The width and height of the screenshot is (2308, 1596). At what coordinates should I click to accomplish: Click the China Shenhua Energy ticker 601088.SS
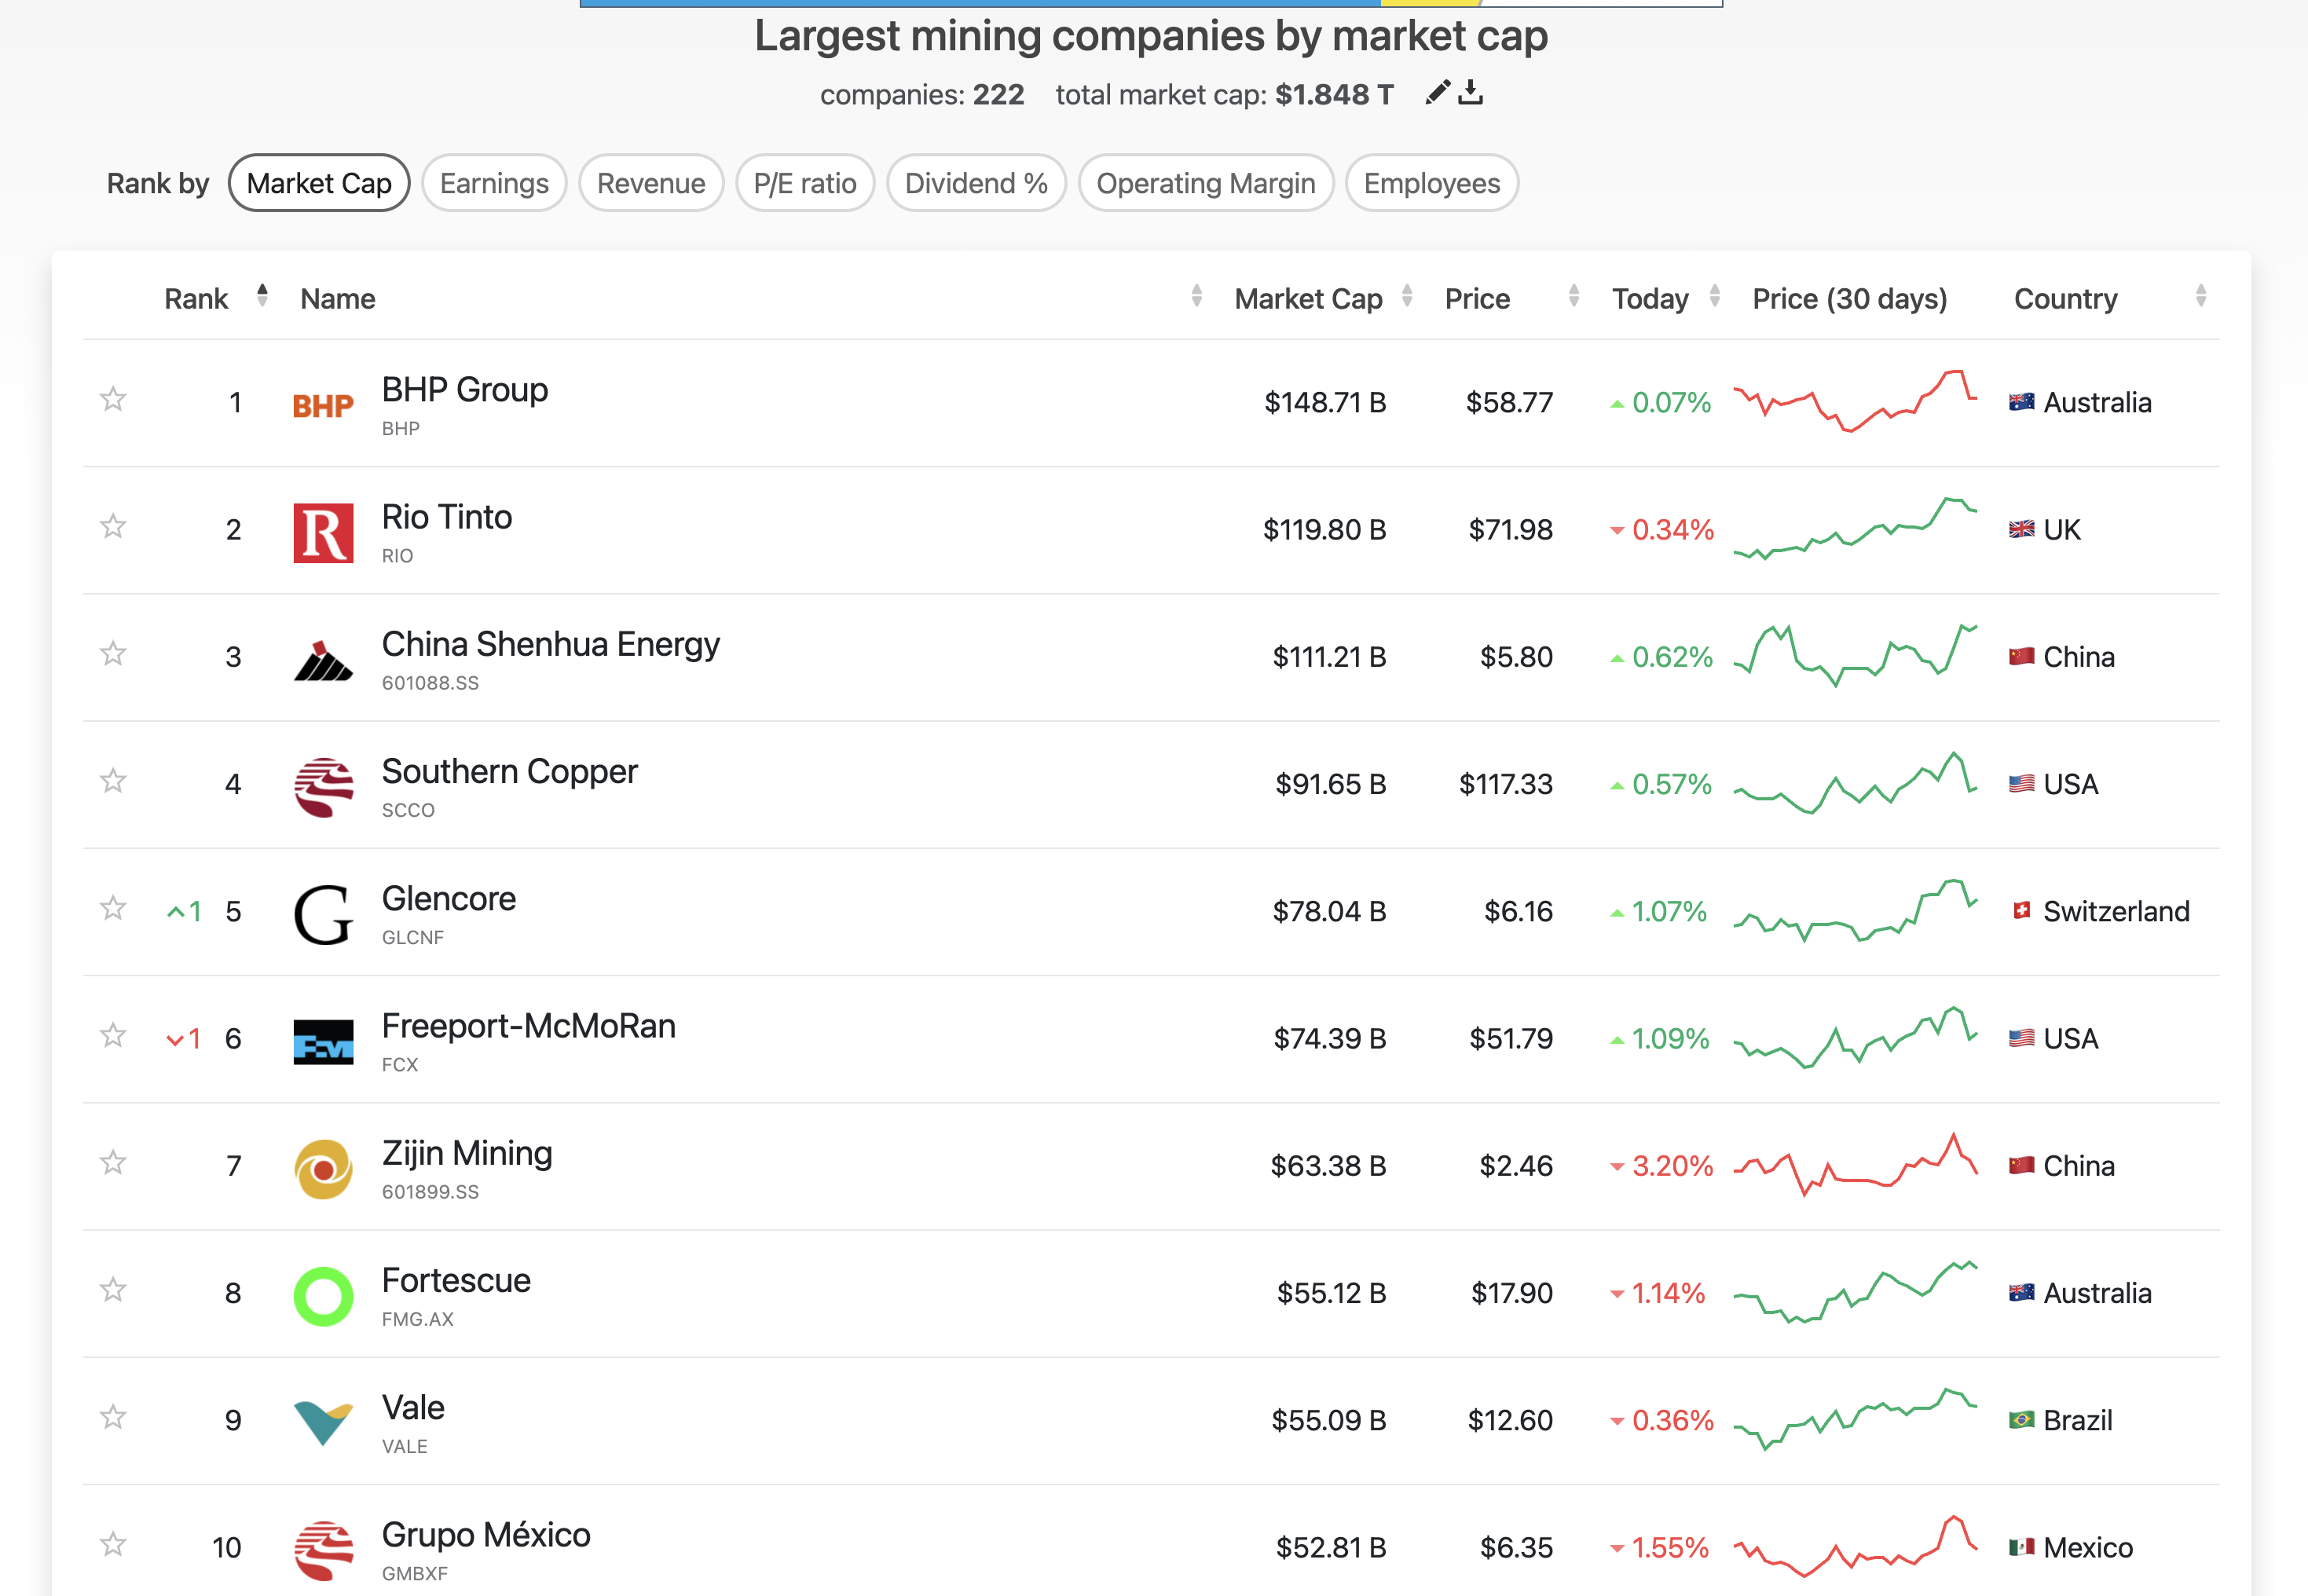430,684
